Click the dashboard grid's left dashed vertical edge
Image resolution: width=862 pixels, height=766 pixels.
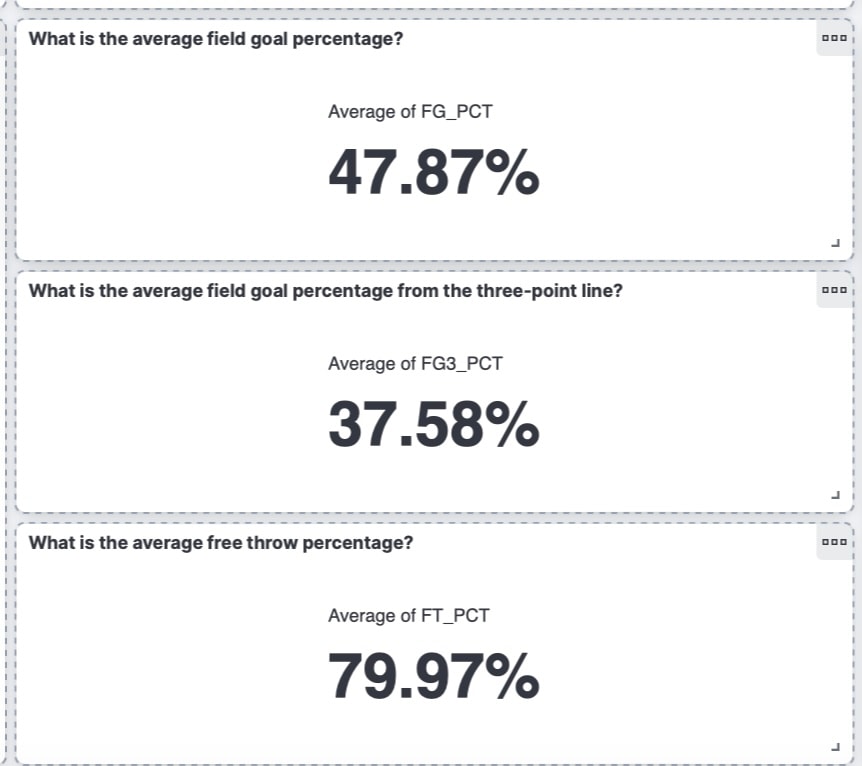(6, 385)
